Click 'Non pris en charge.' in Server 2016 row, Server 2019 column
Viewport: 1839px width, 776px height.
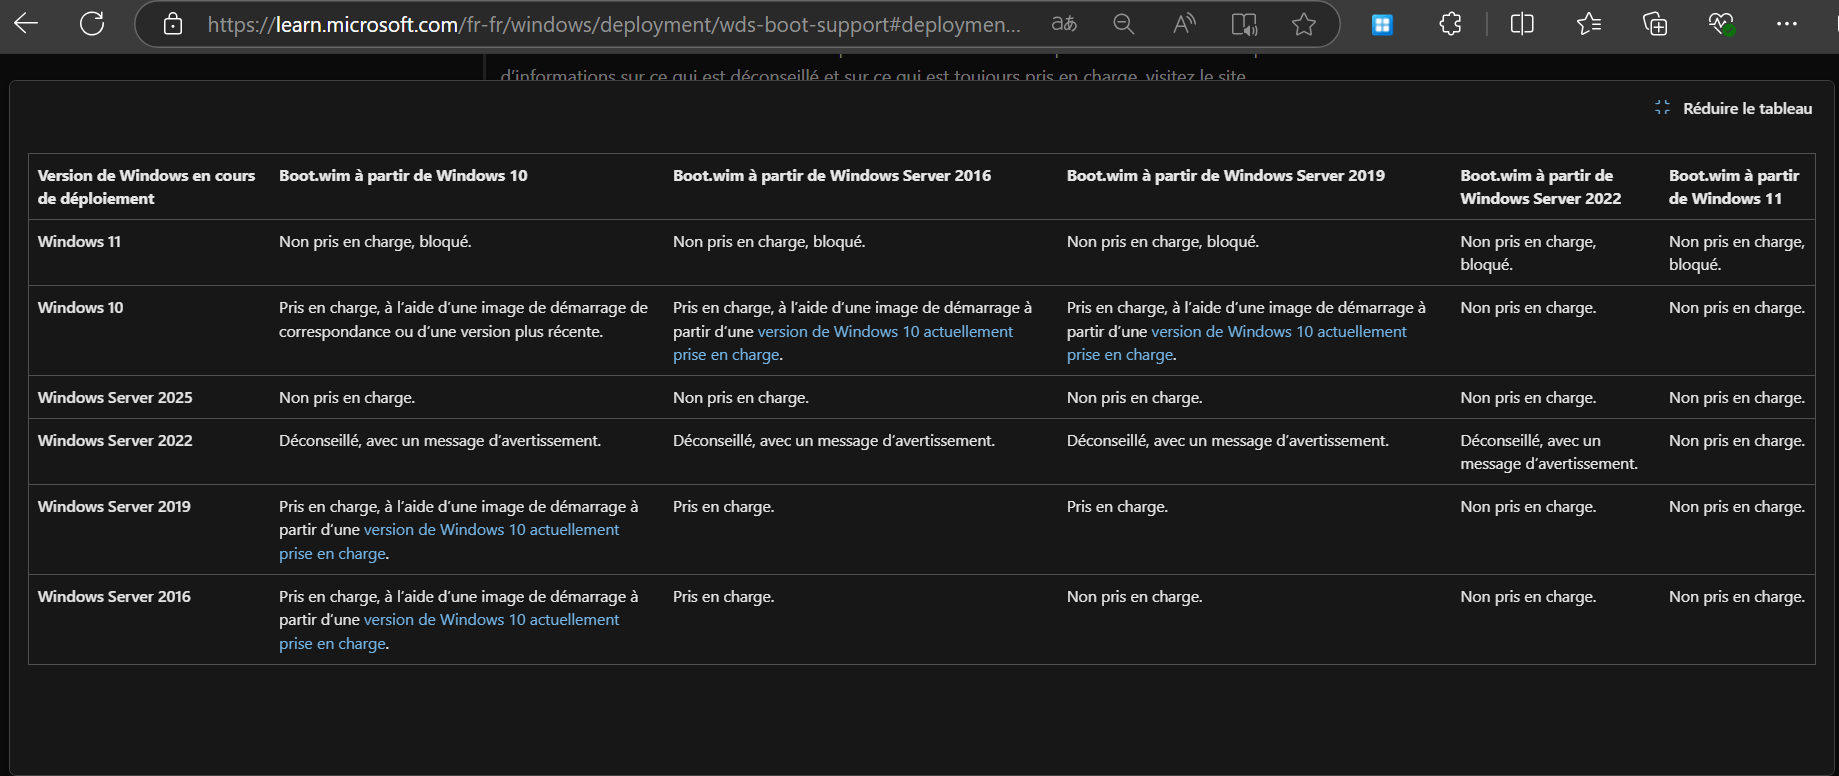(1135, 596)
